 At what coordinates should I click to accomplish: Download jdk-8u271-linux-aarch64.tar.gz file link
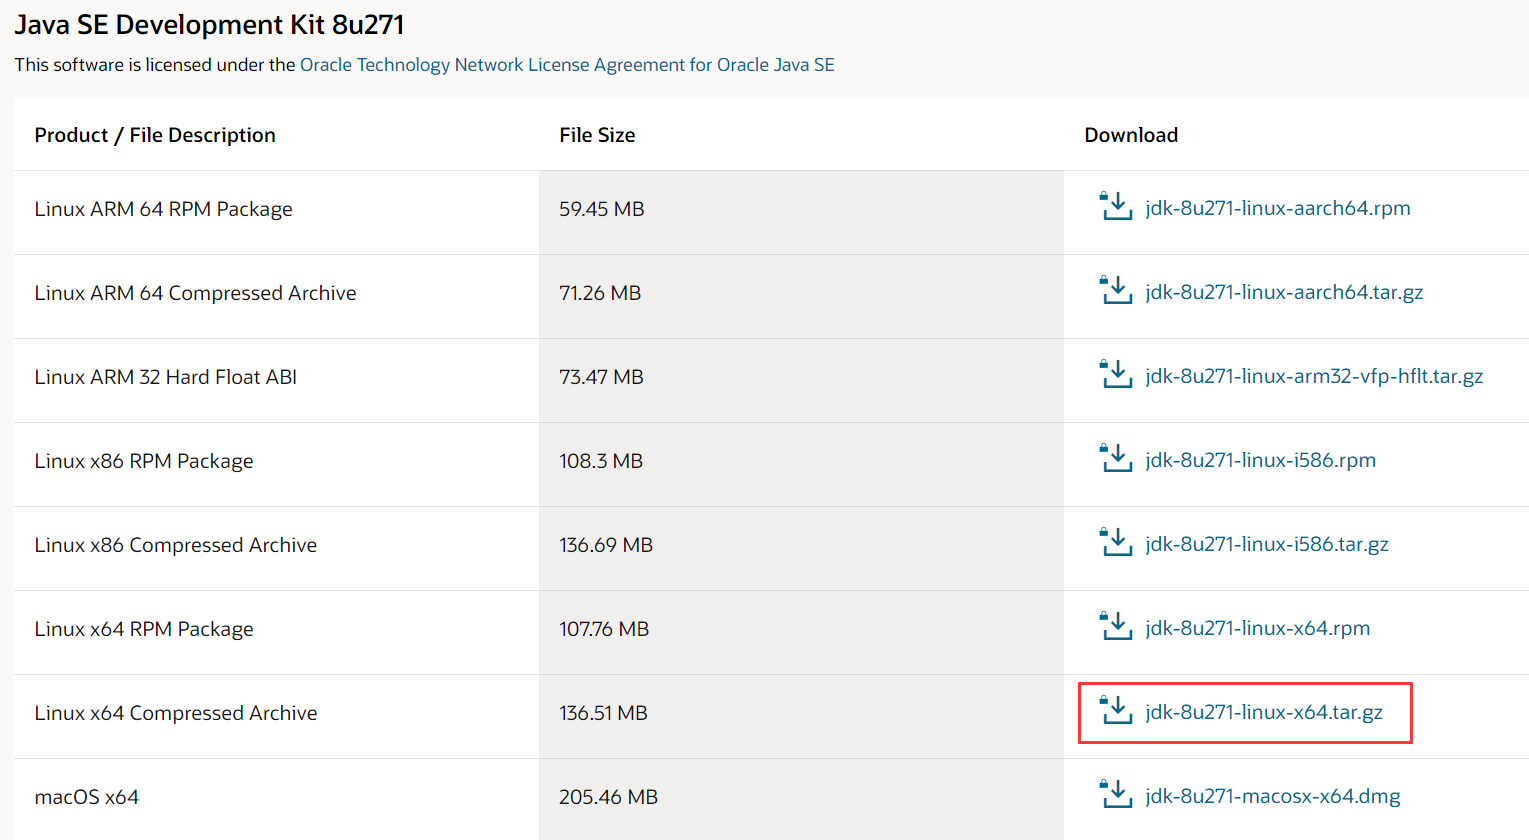point(1284,292)
